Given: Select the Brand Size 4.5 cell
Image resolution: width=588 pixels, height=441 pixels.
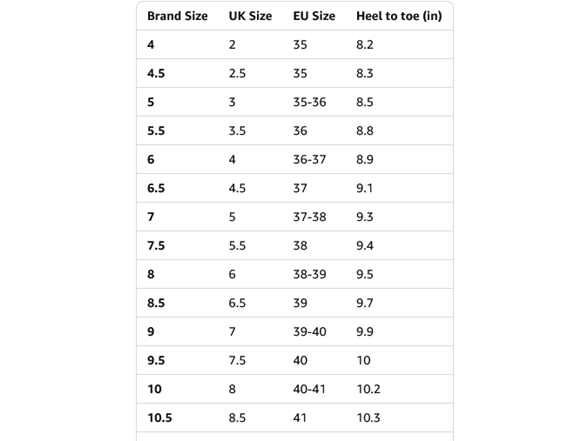Looking at the screenshot, I should (156, 73).
